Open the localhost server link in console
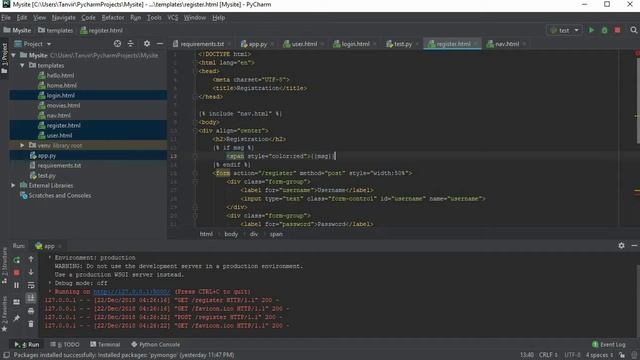This screenshot has height=360, width=640. point(132,292)
